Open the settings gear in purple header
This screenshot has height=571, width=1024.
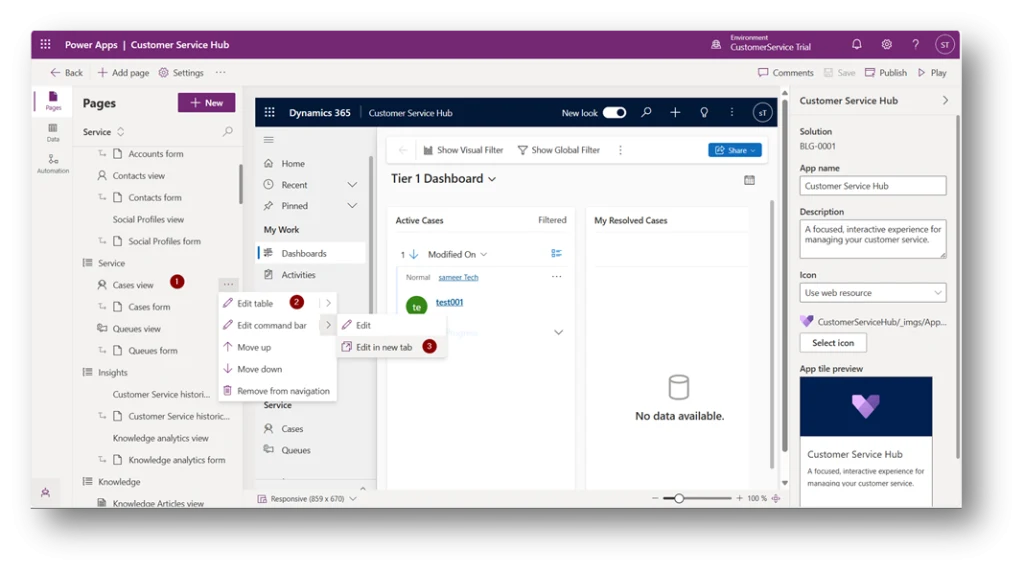point(886,44)
